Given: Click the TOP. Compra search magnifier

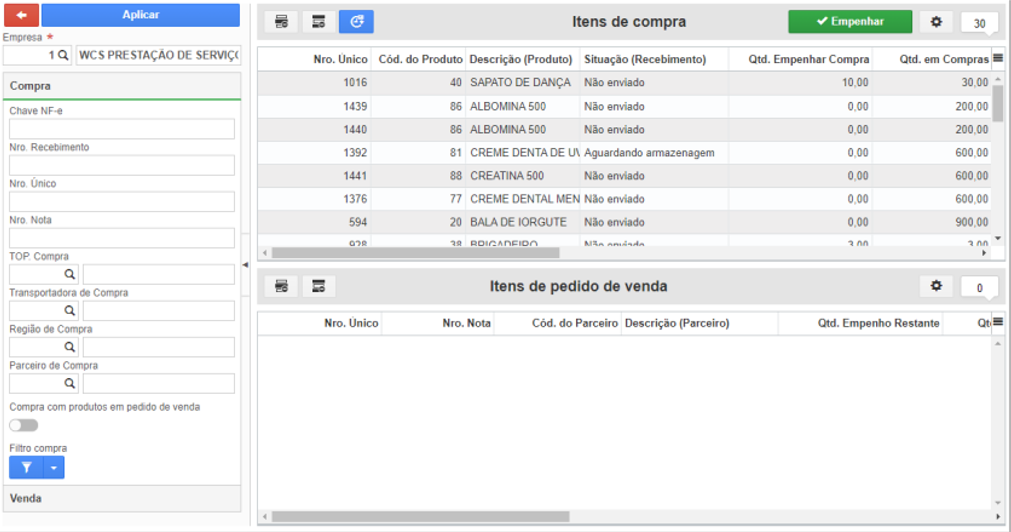Looking at the screenshot, I should point(70,274).
